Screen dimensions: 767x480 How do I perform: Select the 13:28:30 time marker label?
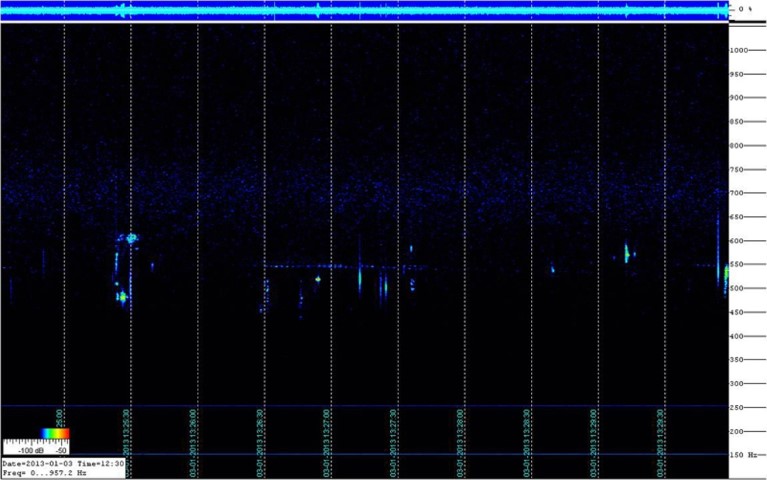click(526, 444)
